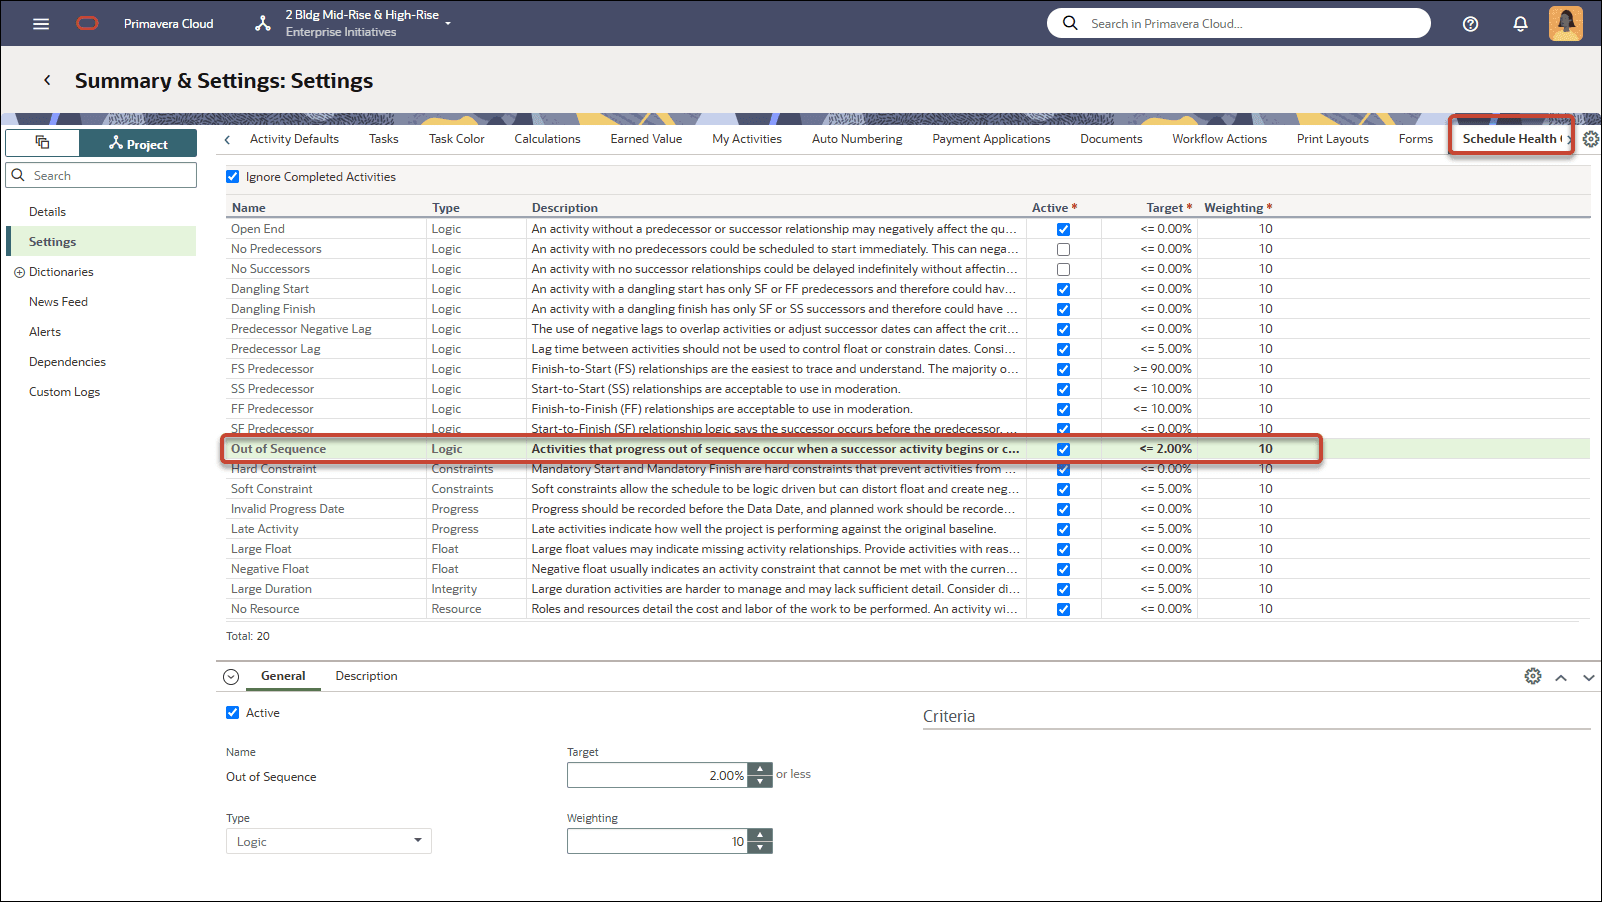This screenshot has width=1602, height=902.
Task: Click the sidebar Search field
Action: coord(102,175)
